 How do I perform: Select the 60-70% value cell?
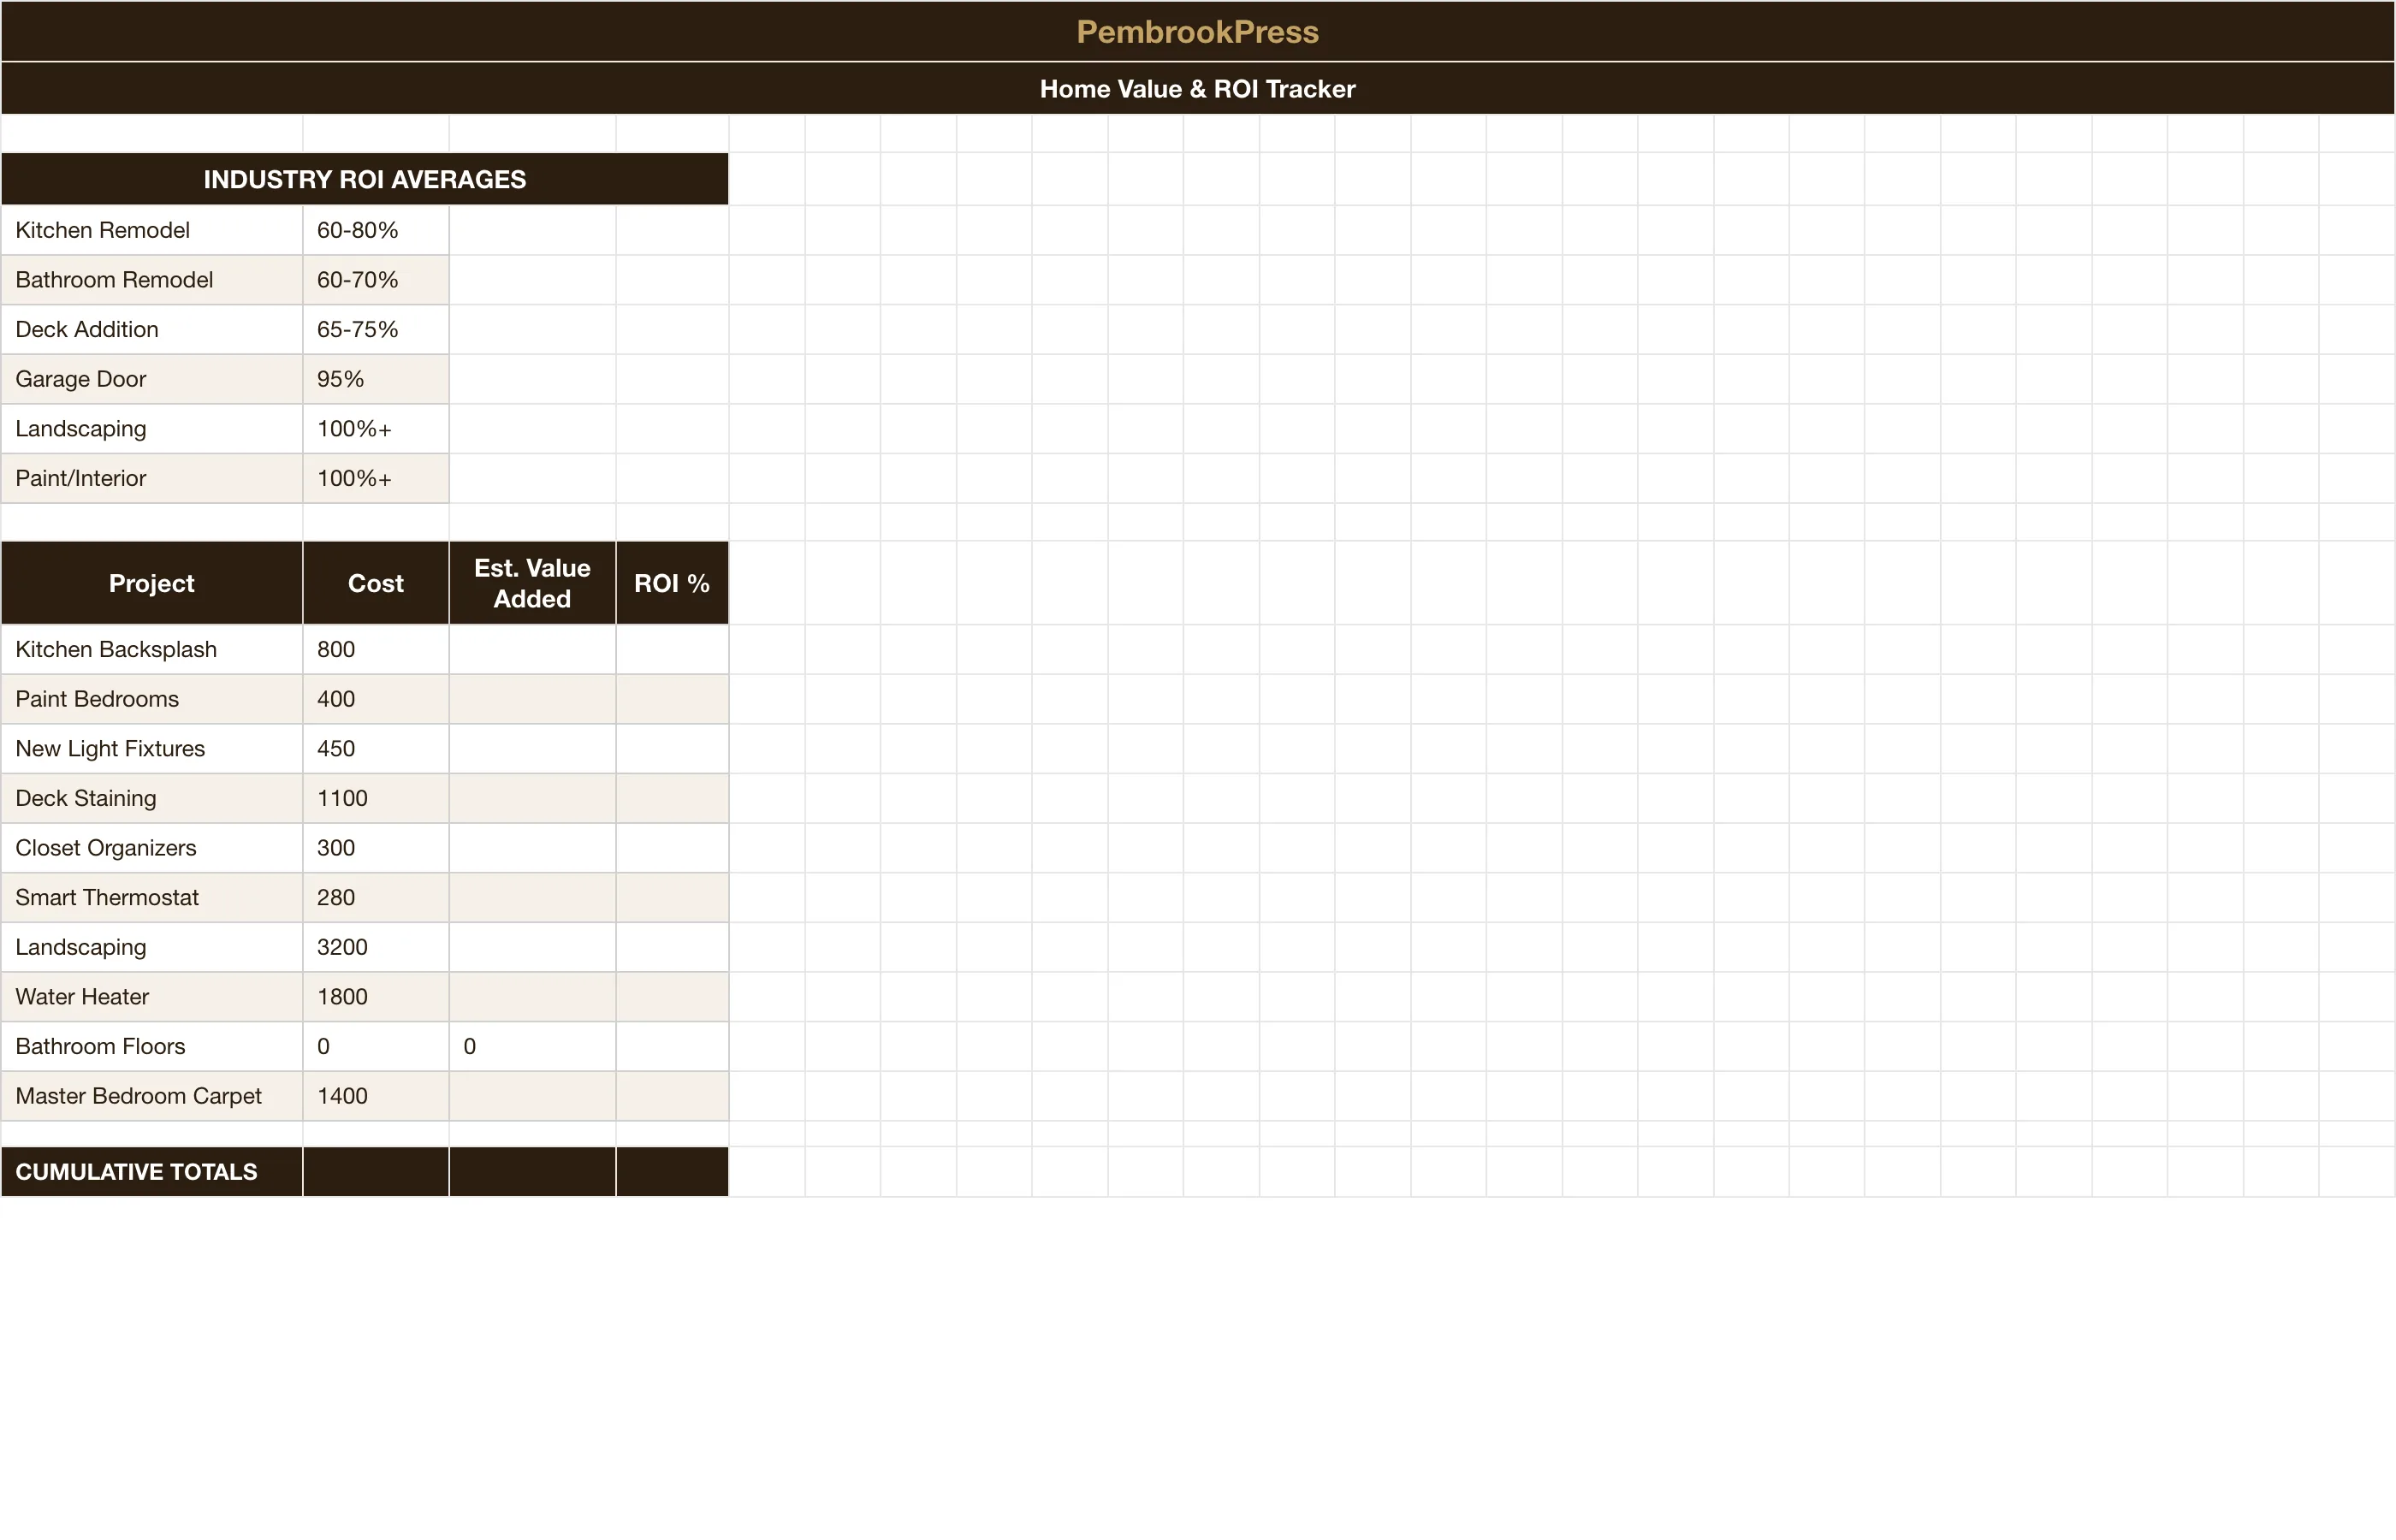coord(376,280)
